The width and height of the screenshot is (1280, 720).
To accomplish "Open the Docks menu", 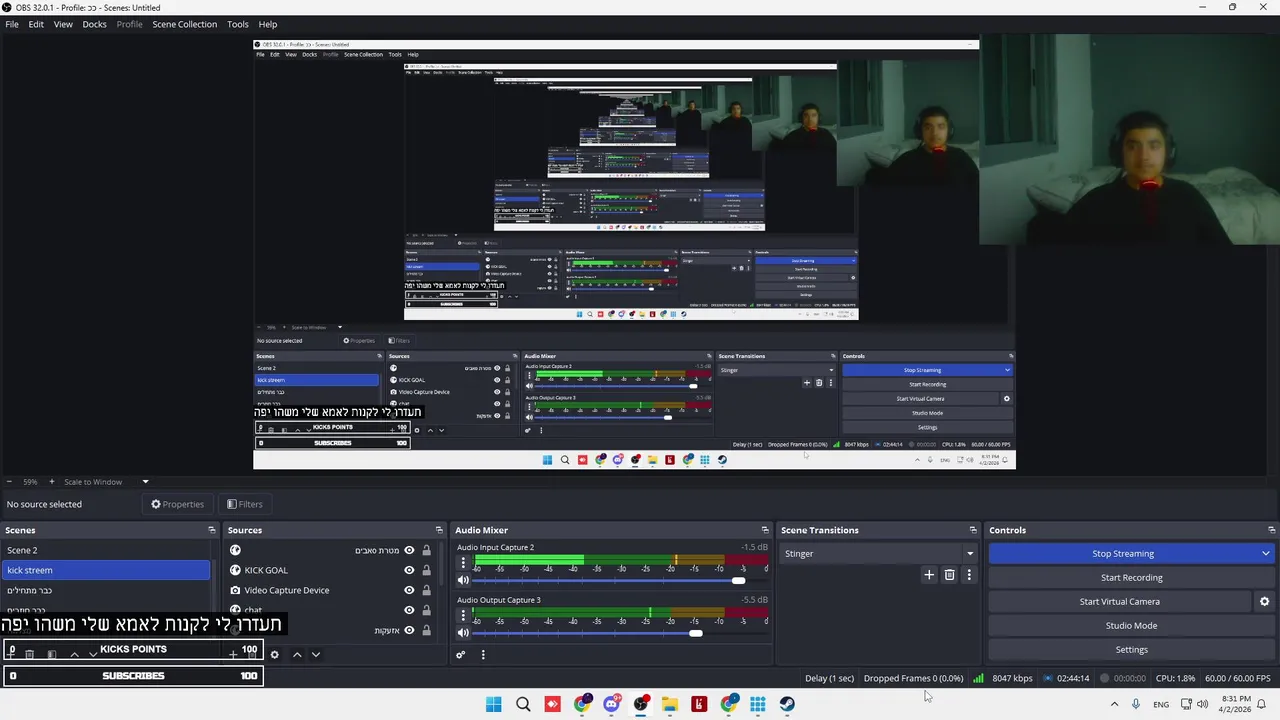I will [x=94, y=24].
